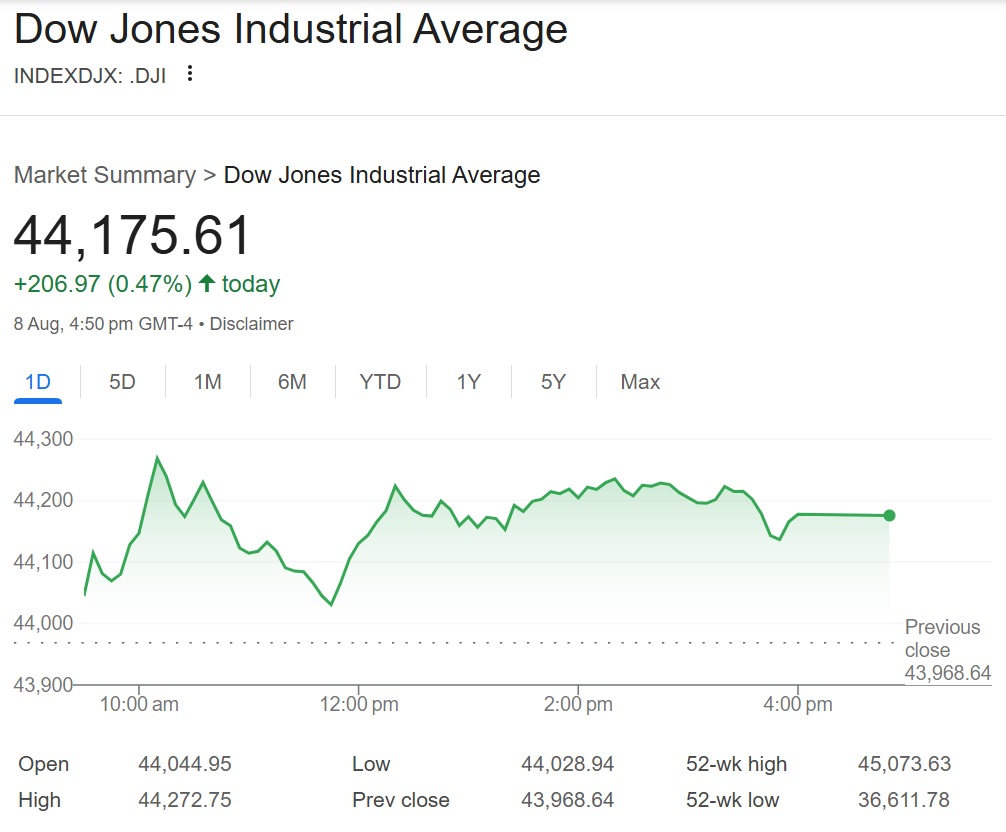
Task: Open the three-dot overflow menu
Action: point(189,73)
